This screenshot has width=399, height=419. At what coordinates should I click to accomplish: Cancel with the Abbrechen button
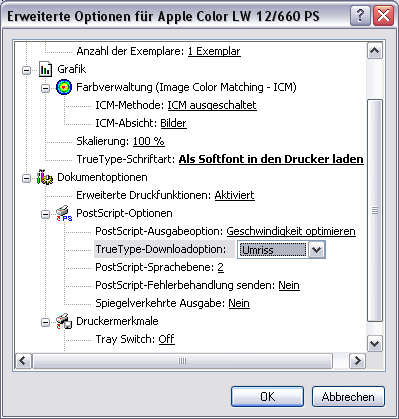tap(348, 397)
